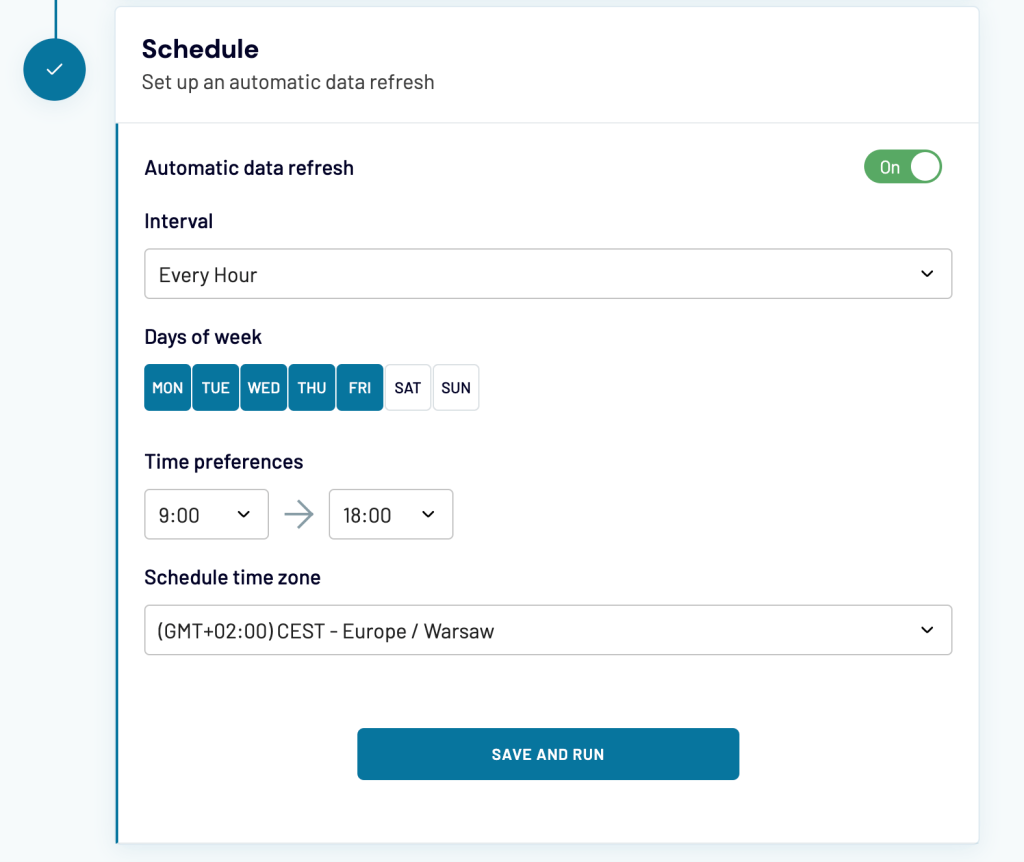1024x862 pixels.
Task: Deselect the MON day button
Action: pos(167,387)
